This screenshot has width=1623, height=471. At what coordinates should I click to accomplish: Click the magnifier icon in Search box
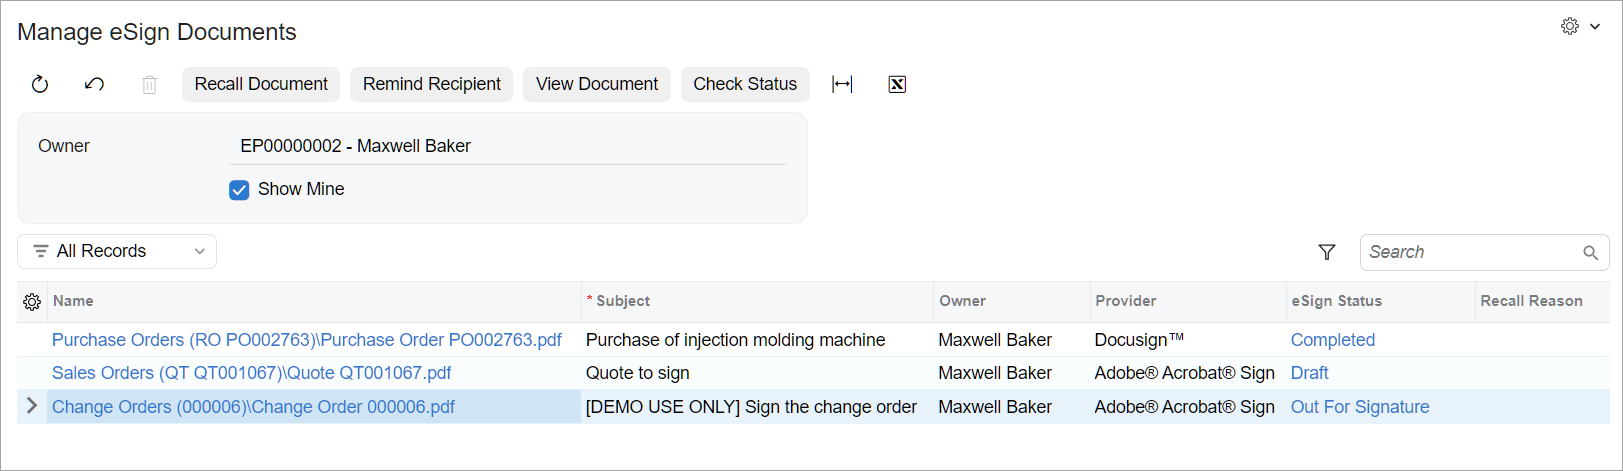1590,253
